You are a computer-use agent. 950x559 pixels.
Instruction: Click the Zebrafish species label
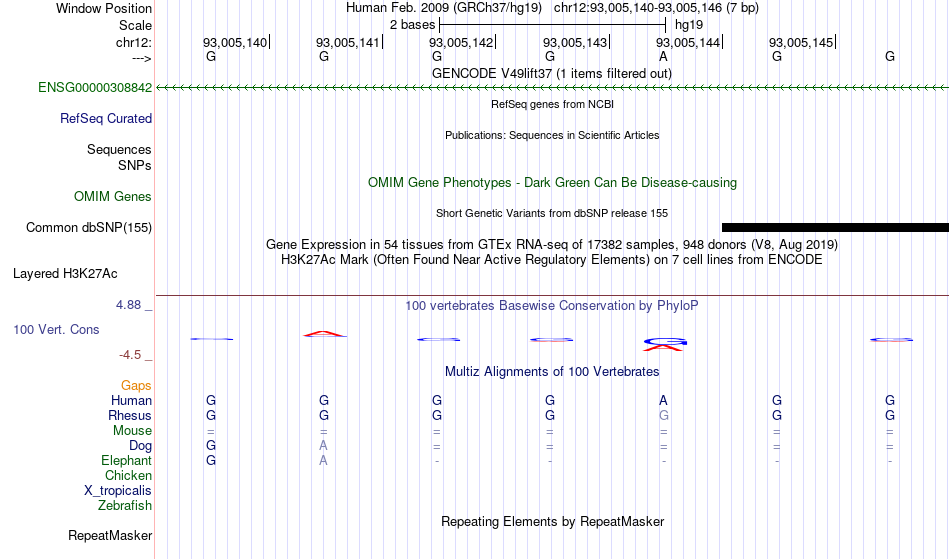tap(125, 506)
